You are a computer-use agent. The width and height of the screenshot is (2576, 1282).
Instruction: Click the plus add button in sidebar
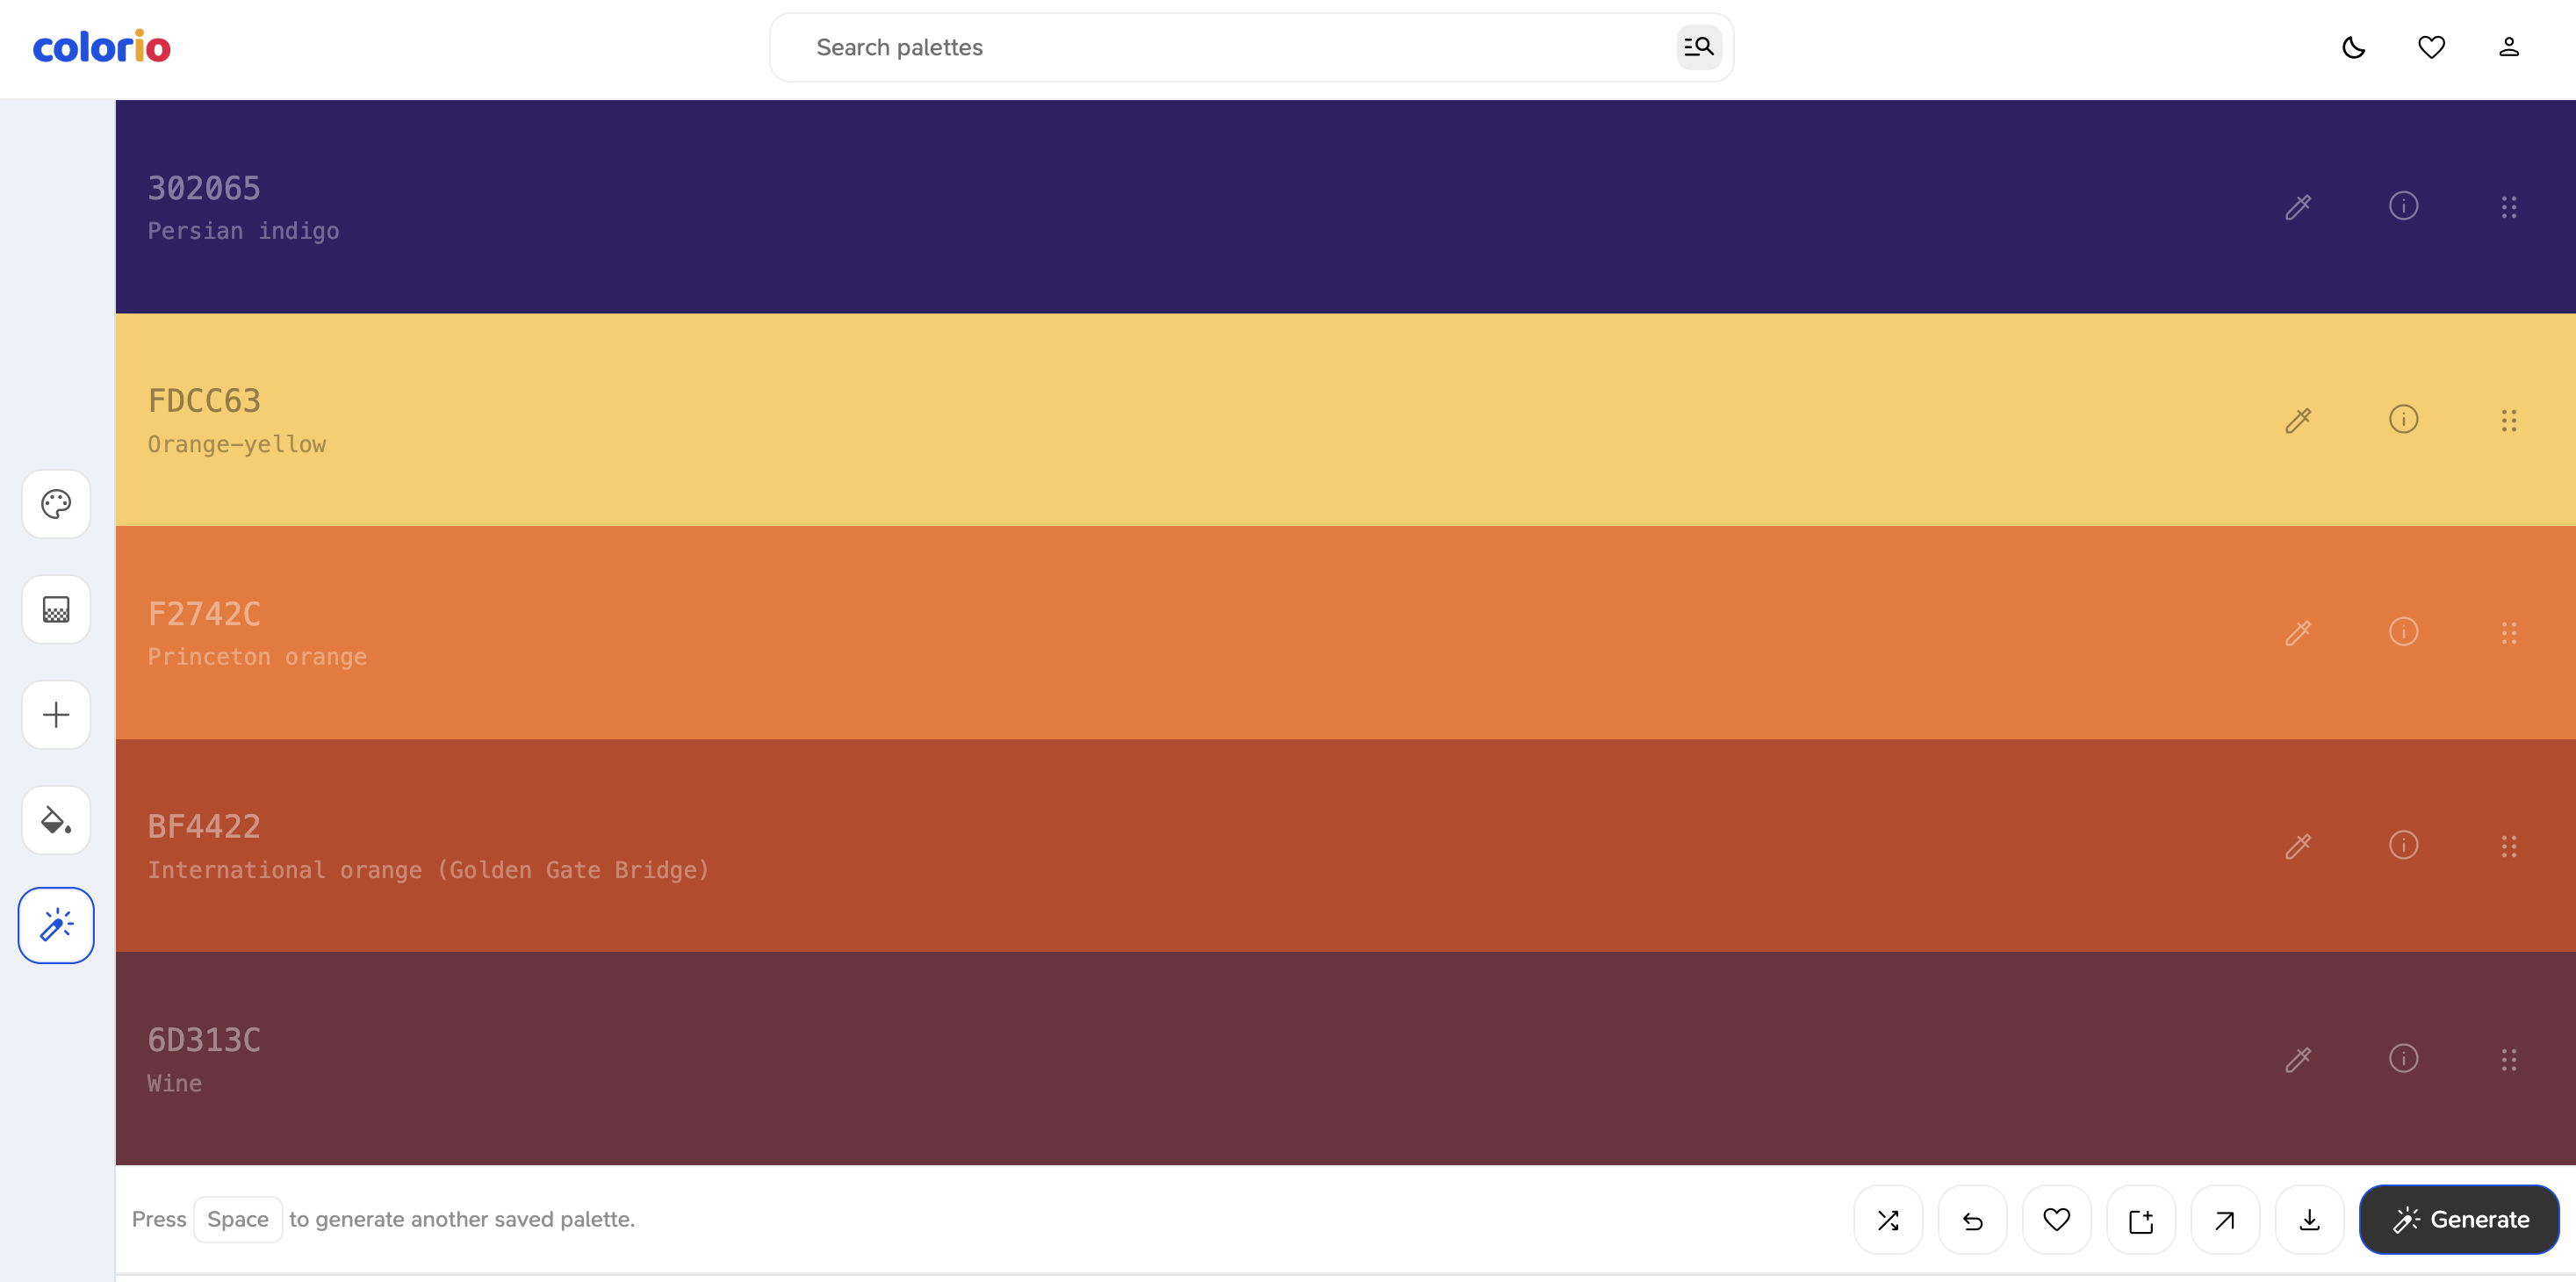click(56, 715)
